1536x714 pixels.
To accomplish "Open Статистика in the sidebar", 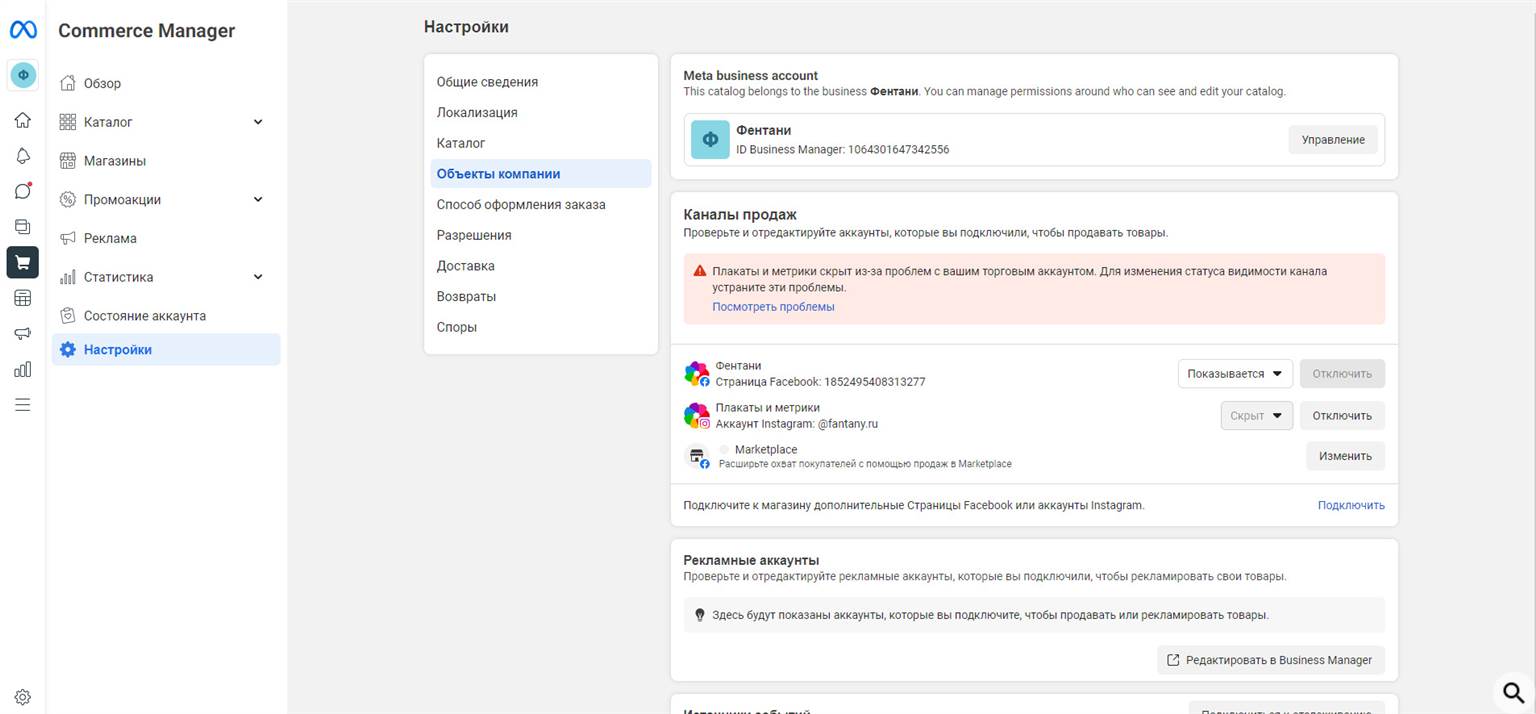I will click(x=166, y=277).
